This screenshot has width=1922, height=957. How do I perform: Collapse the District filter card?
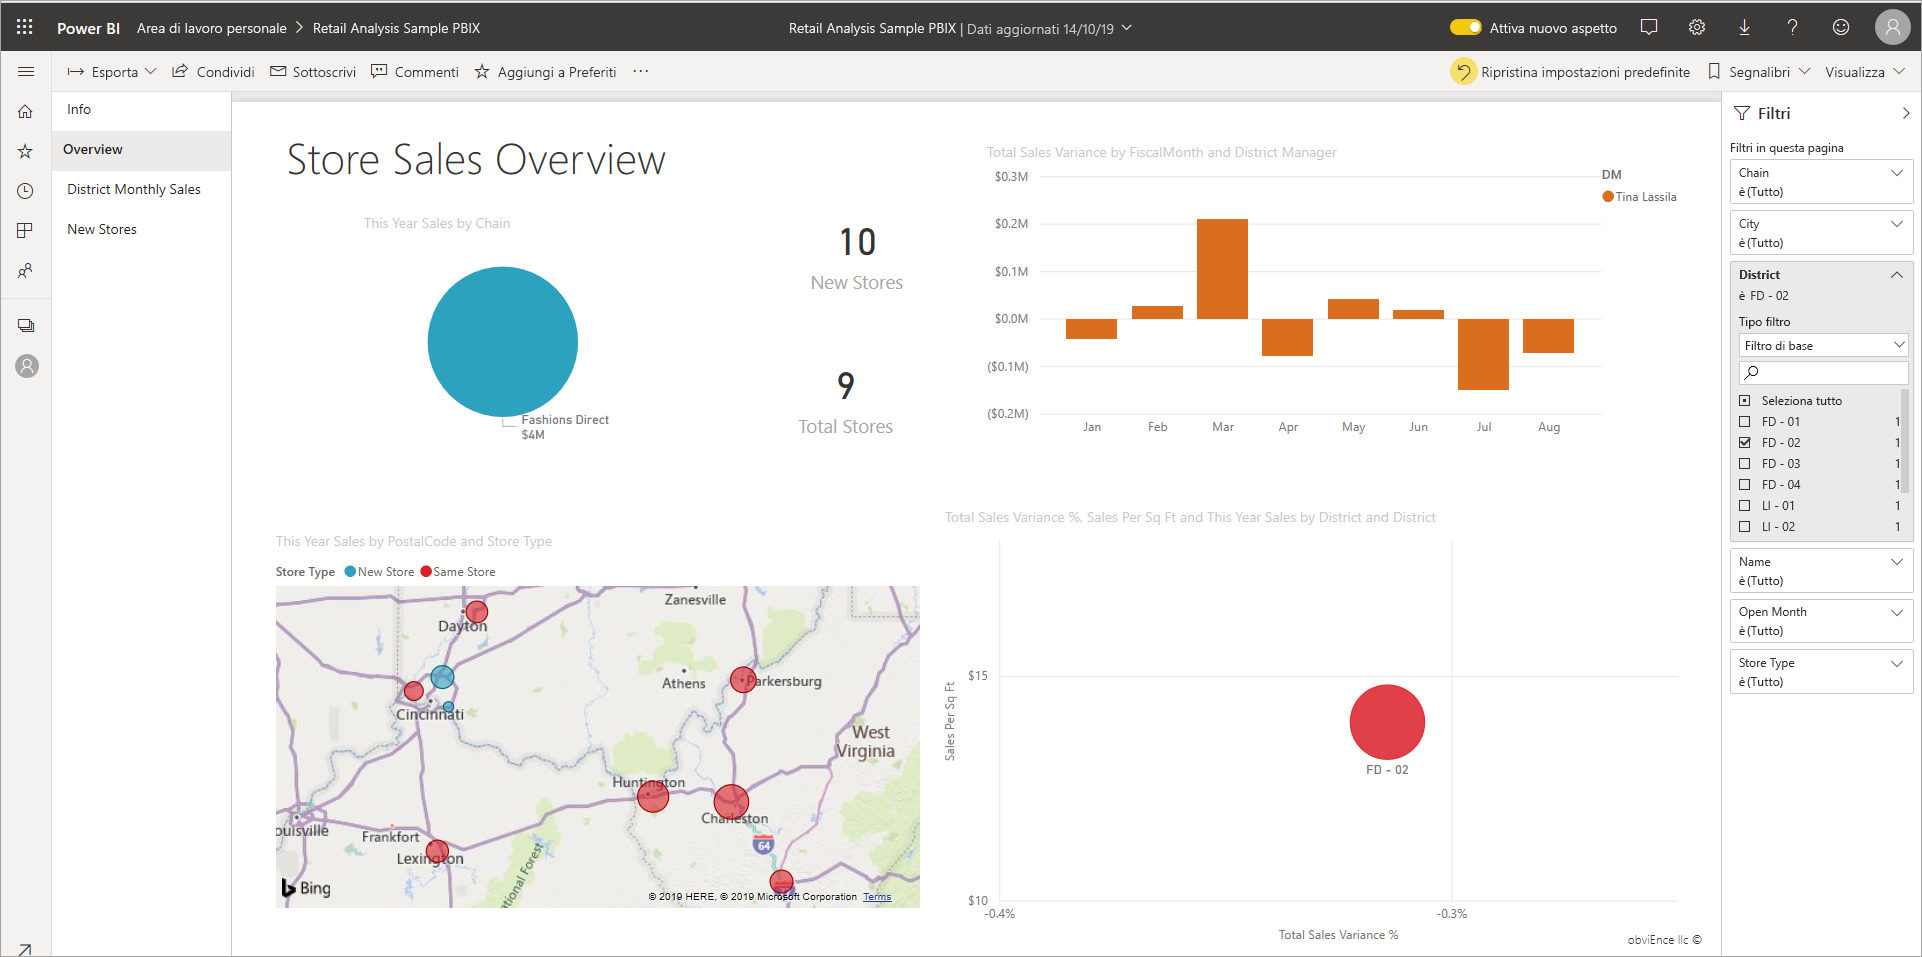[1896, 274]
